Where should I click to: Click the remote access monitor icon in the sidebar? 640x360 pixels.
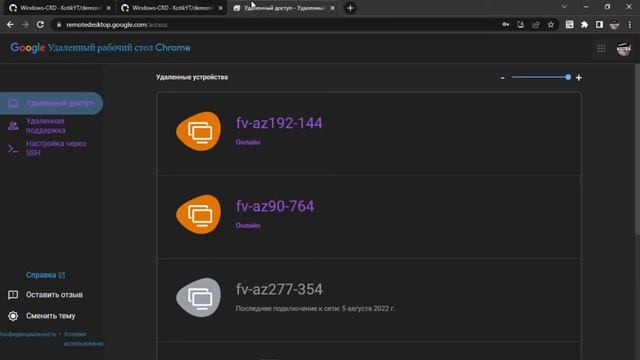(x=13, y=103)
